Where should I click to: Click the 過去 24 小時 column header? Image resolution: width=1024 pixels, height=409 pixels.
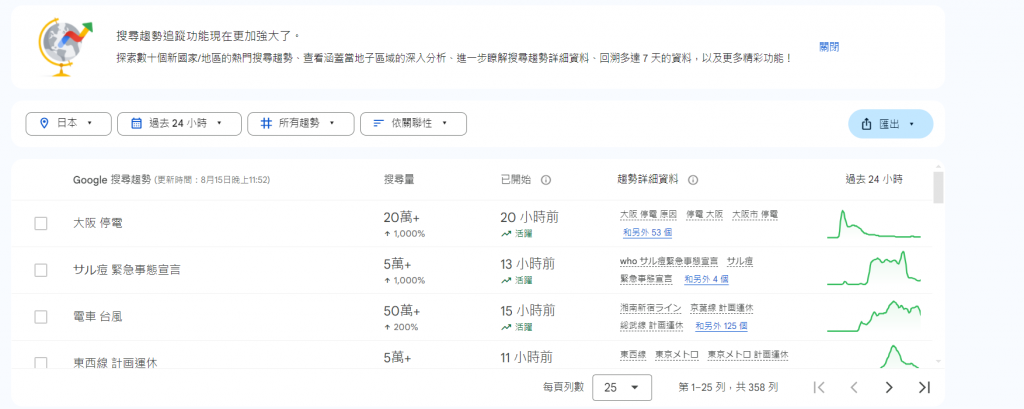click(x=874, y=180)
